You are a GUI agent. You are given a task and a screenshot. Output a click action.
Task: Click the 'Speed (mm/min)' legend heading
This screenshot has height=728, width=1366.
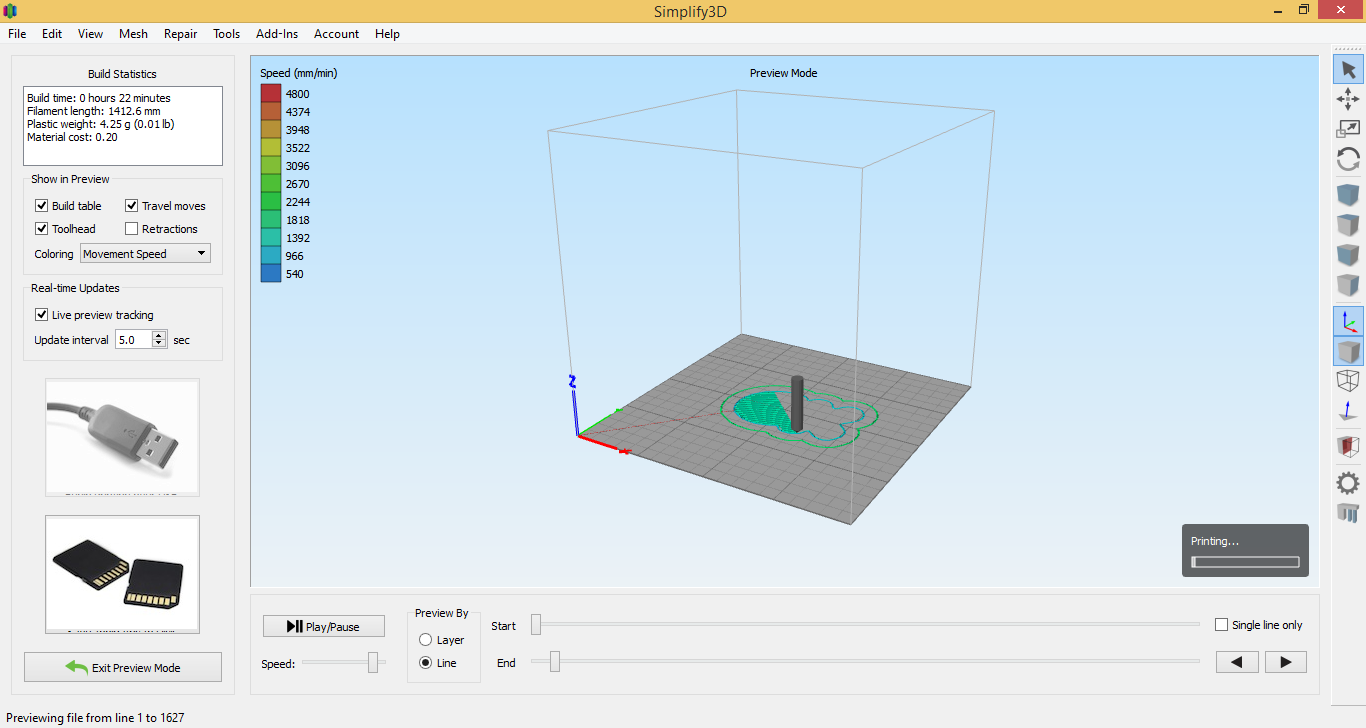point(299,73)
